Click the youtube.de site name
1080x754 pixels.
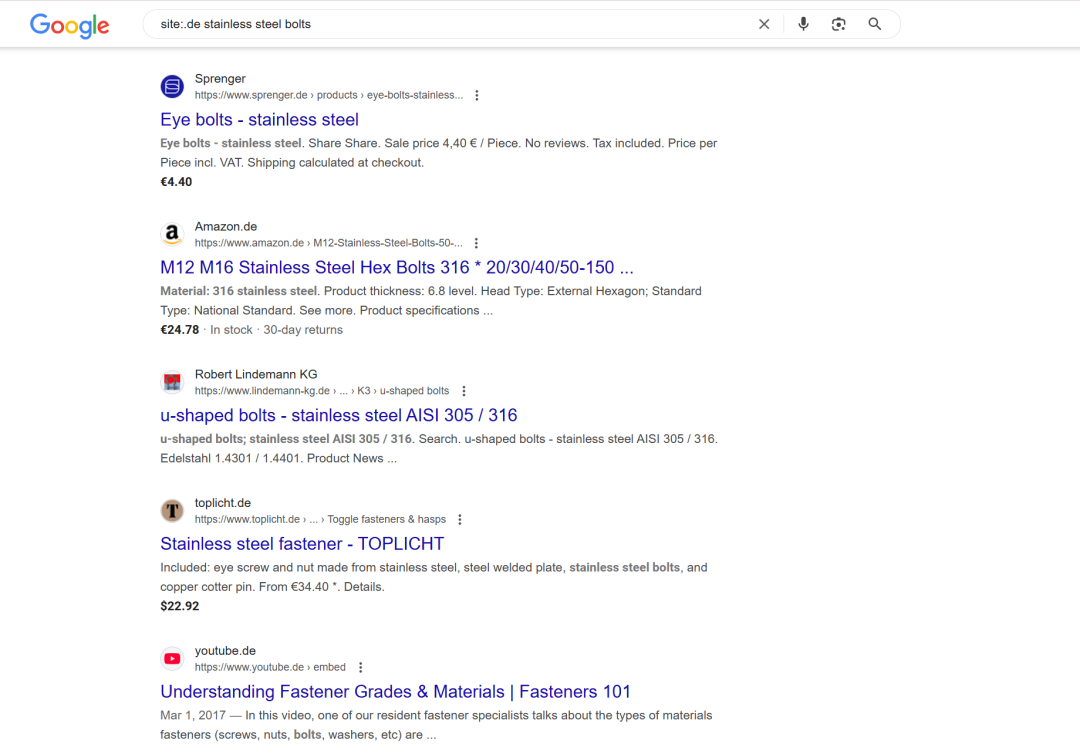[x=225, y=651]
